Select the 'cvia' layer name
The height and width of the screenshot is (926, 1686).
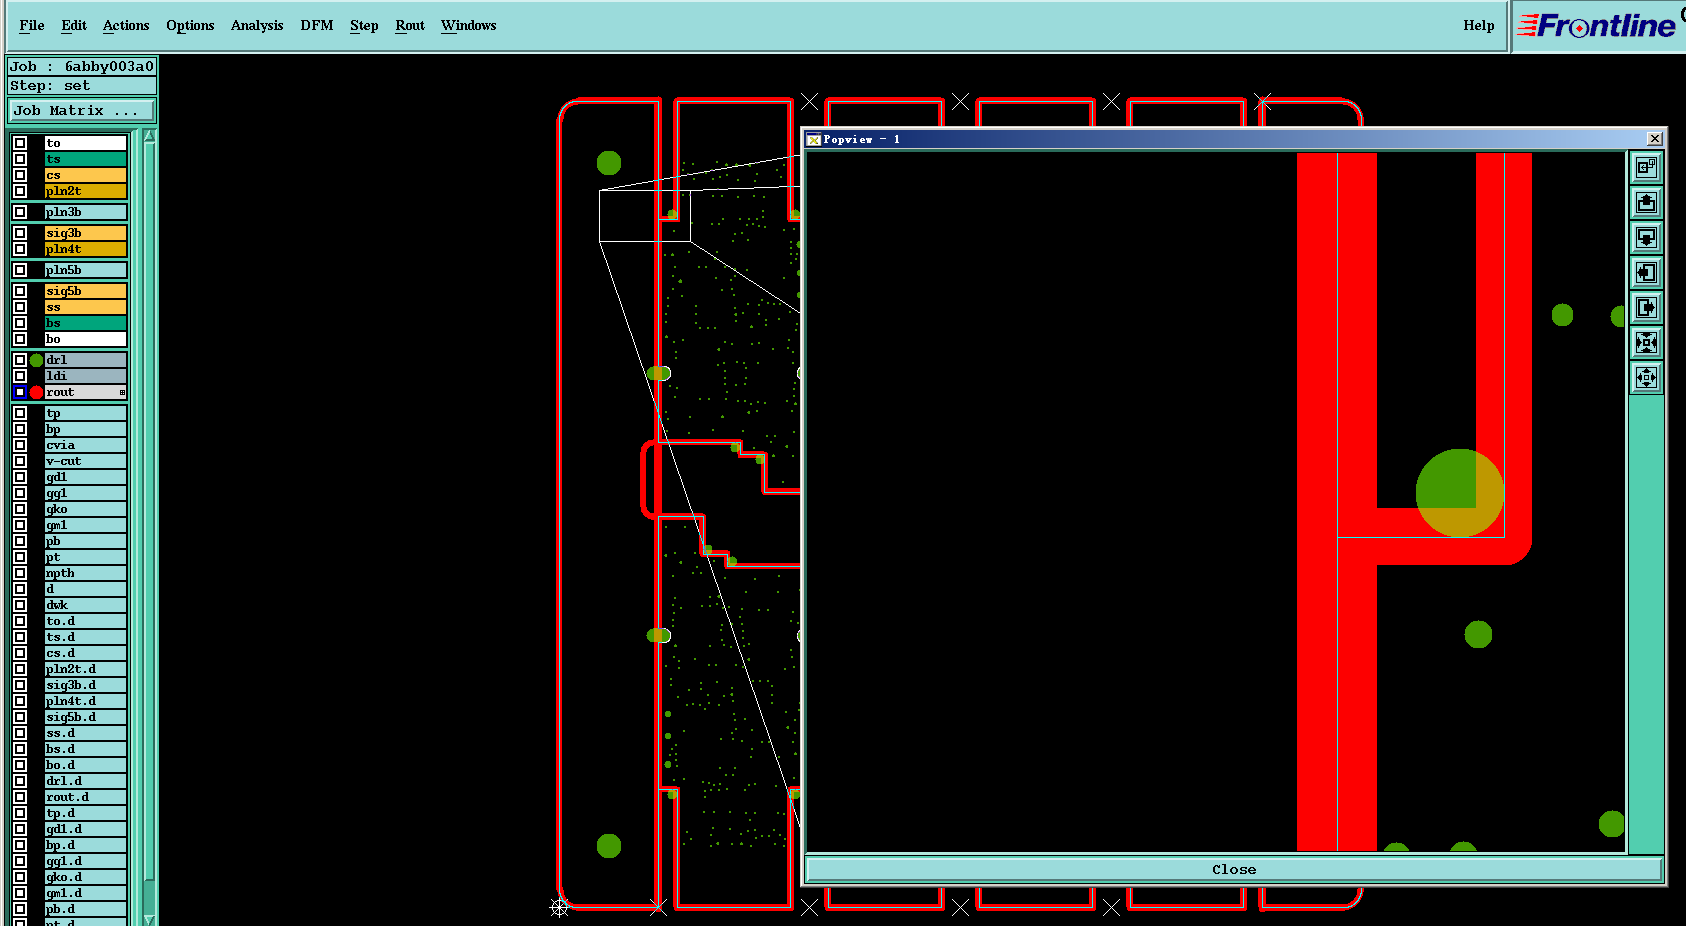(x=85, y=445)
